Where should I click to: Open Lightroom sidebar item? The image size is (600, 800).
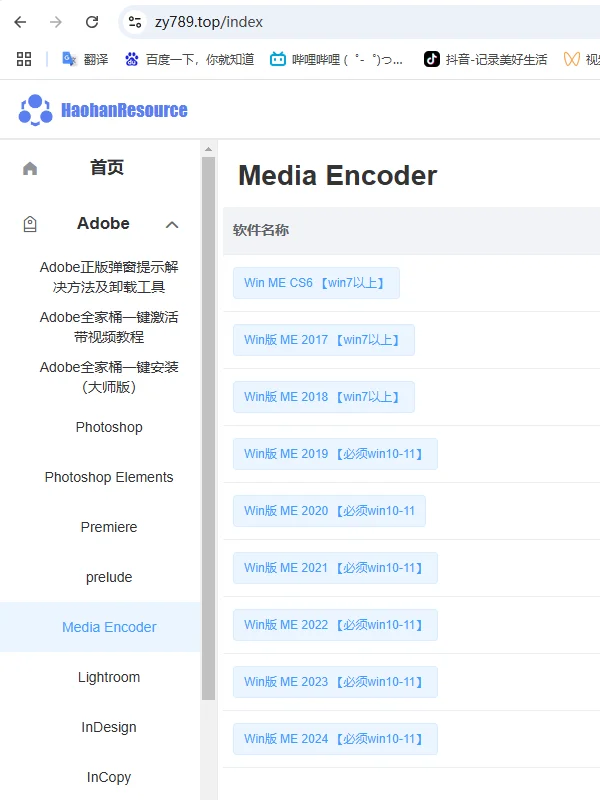[x=109, y=677]
